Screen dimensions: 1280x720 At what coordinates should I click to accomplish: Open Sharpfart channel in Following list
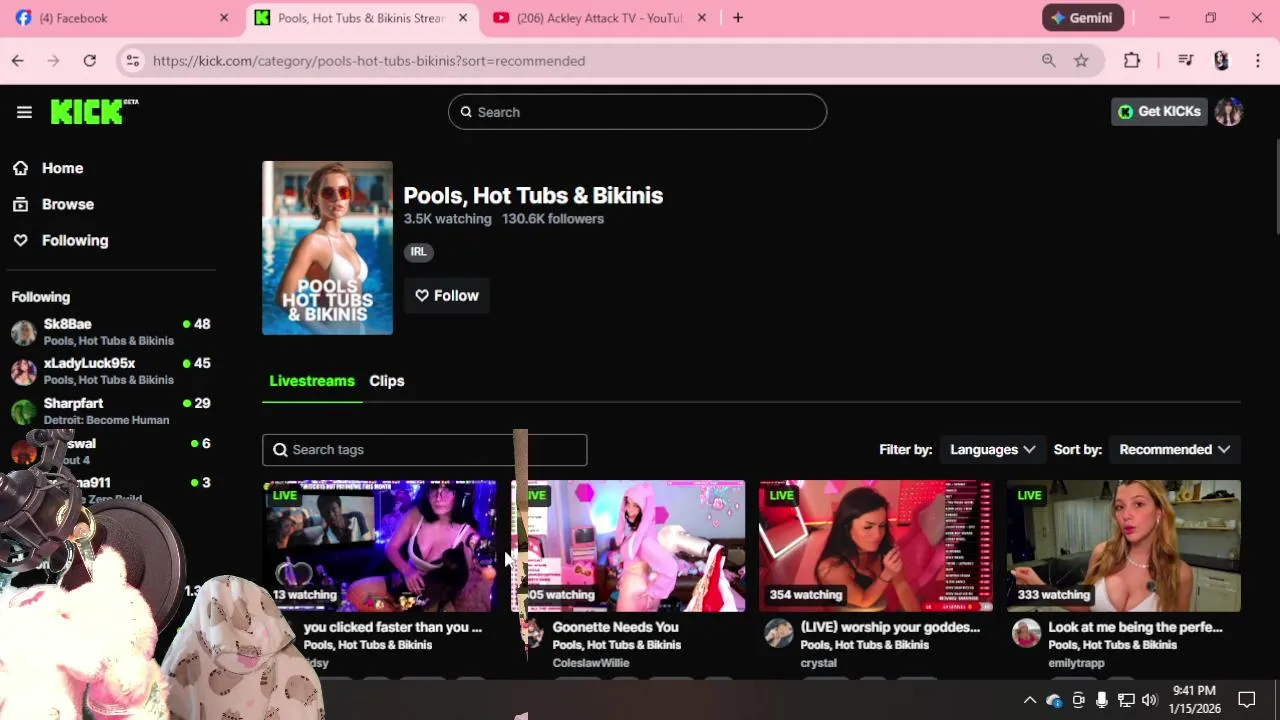[x=111, y=411]
